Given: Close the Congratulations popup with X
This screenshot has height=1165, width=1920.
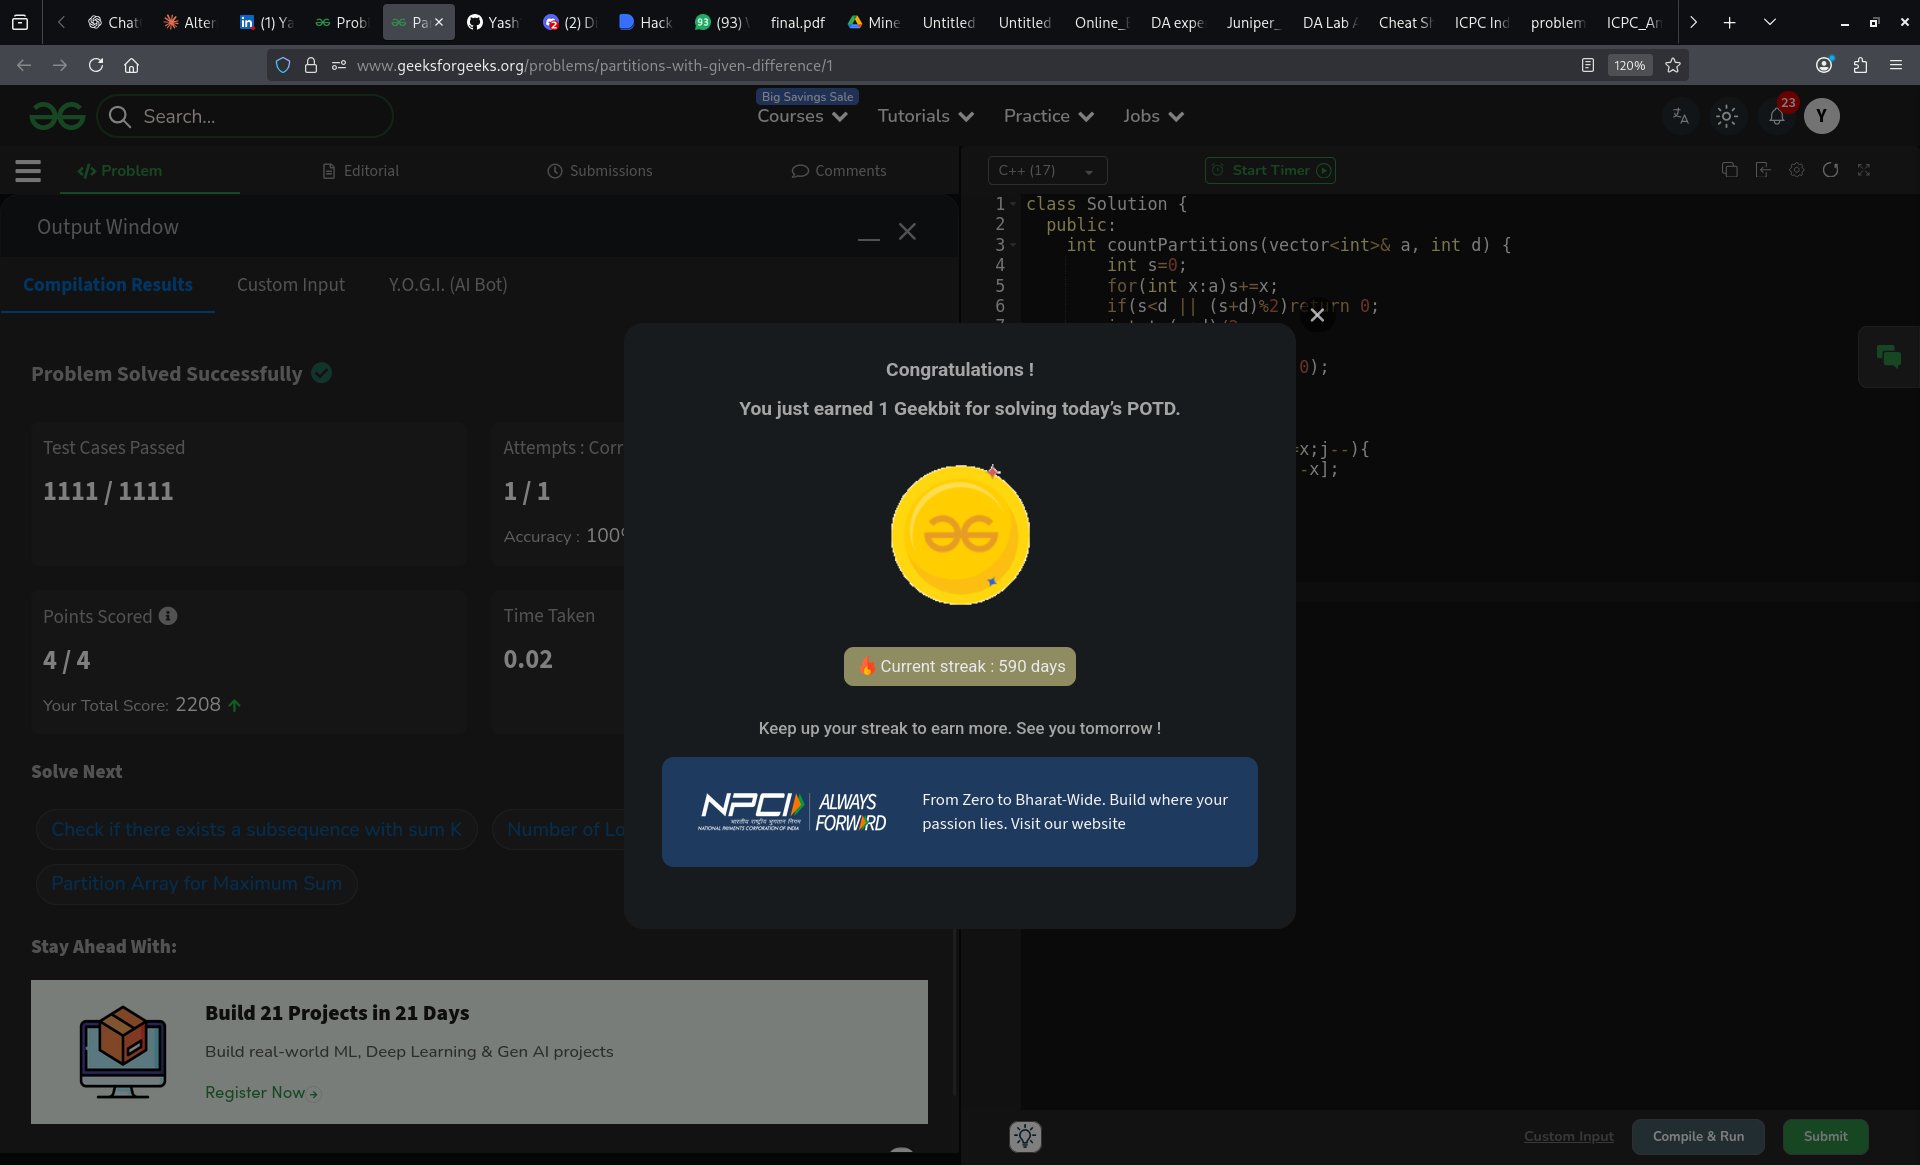Looking at the screenshot, I should click(1317, 315).
